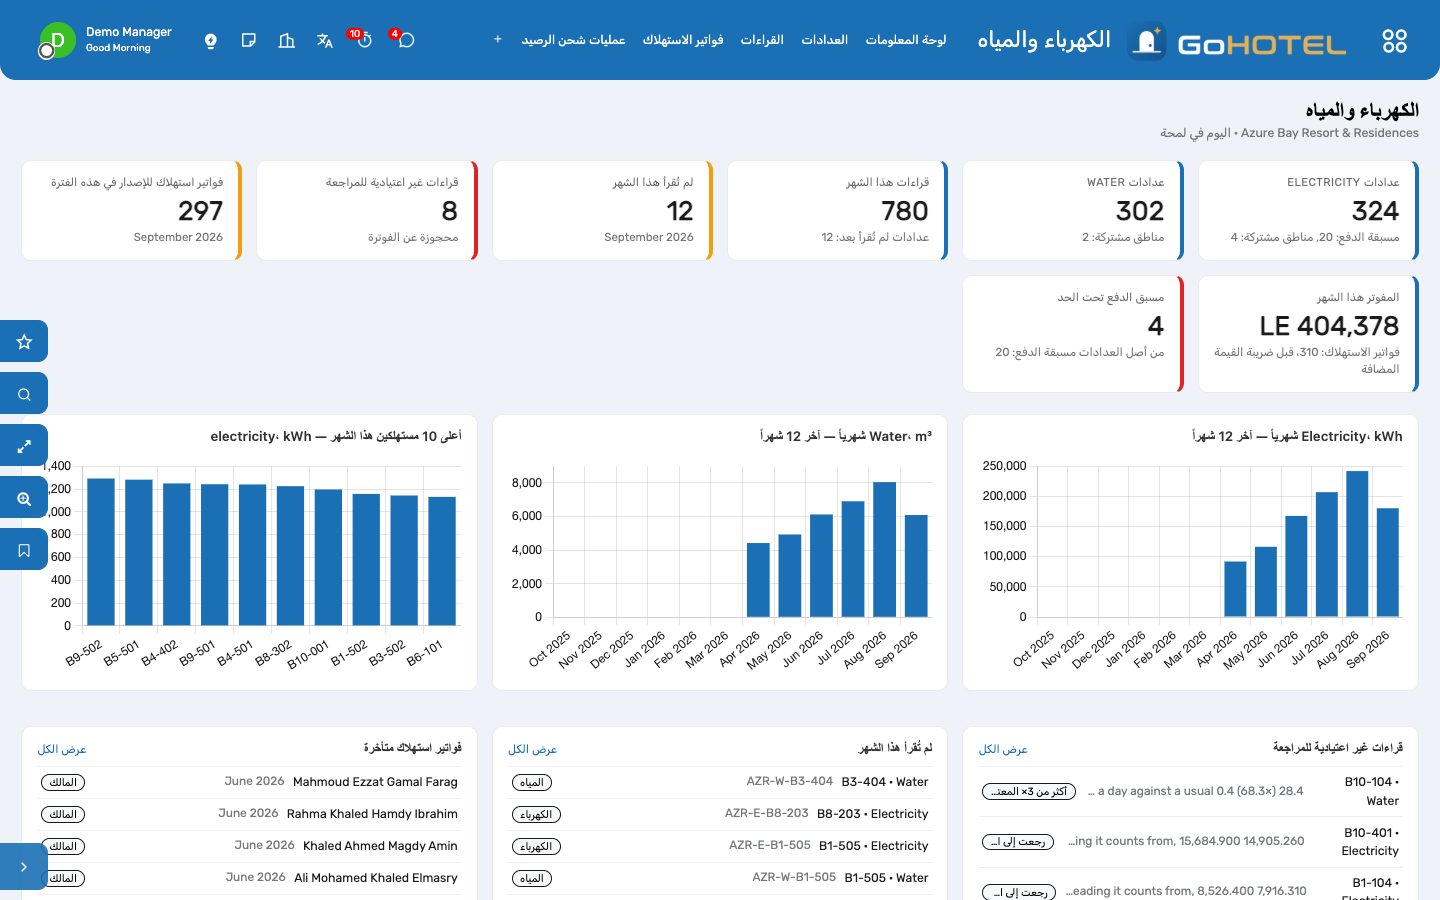Toggle fullscreen with the expand arrows button
The image size is (1440, 900).
point(24,446)
